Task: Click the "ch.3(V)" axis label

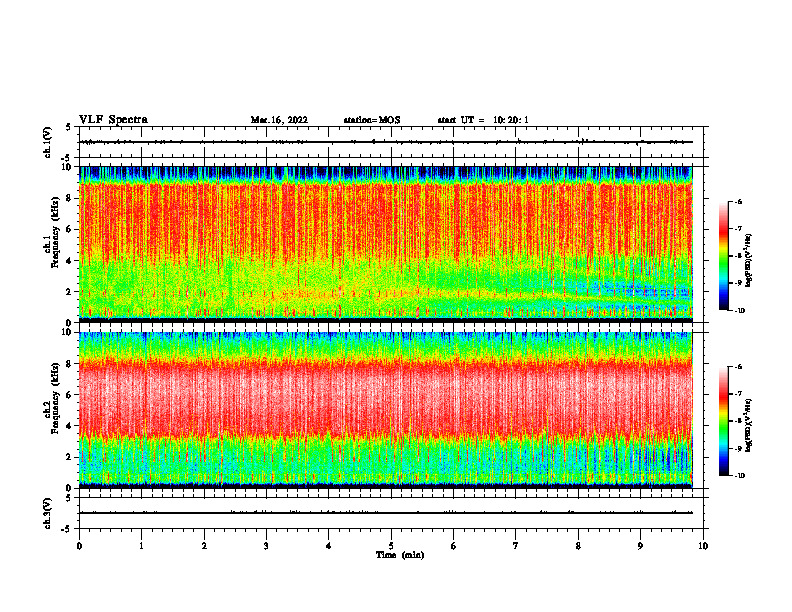Action: (47, 513)
